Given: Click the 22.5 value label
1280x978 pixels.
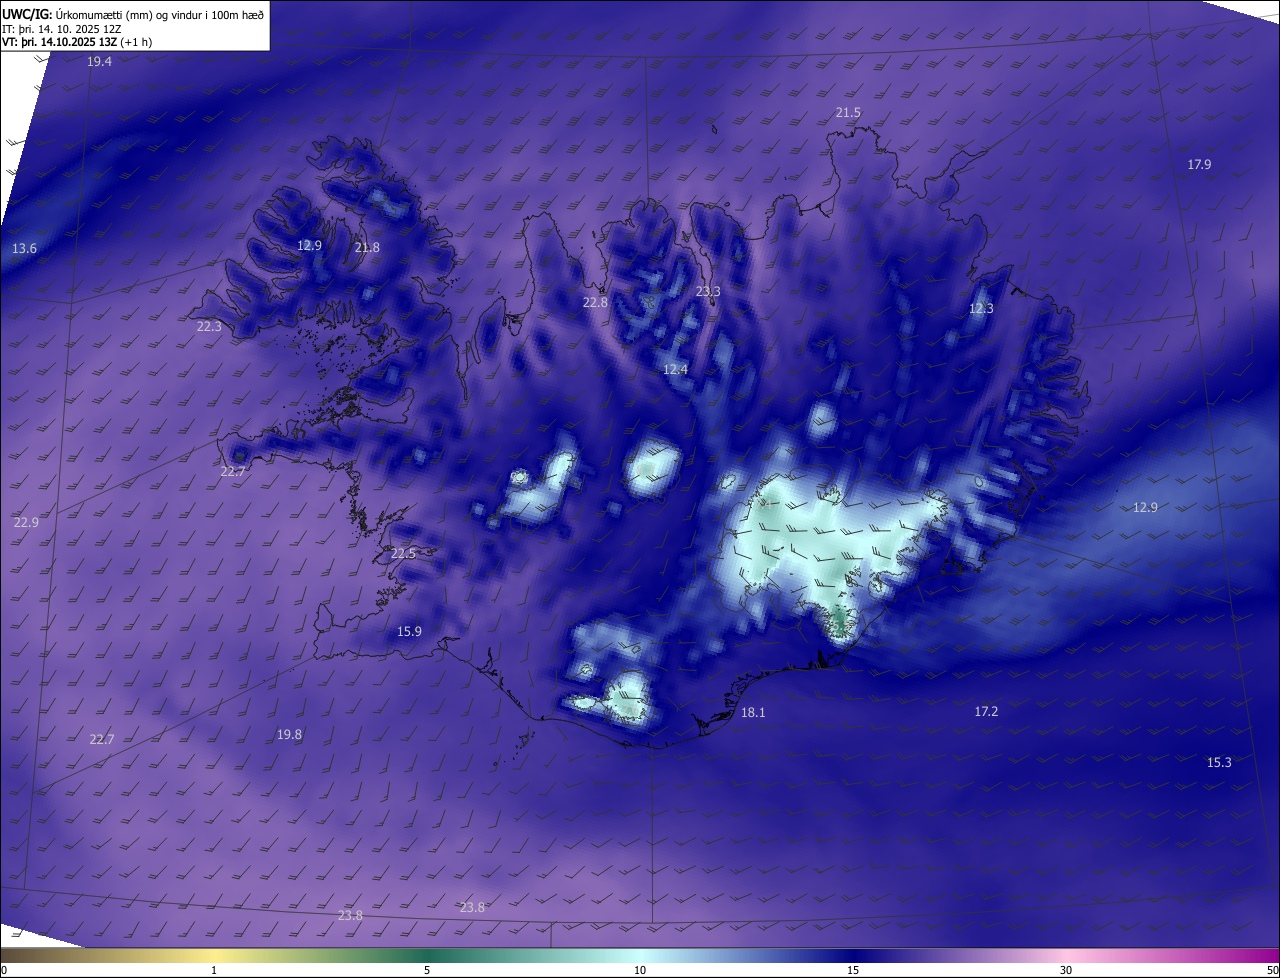Looking at the screenshot, I should [x=403, y=554].
